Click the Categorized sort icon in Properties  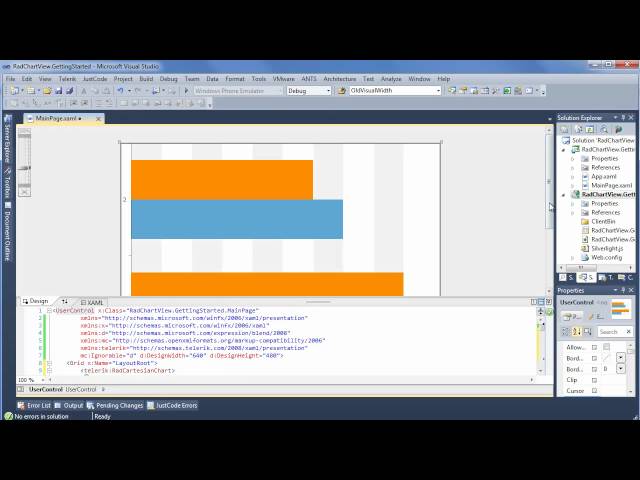click(565, 332)
